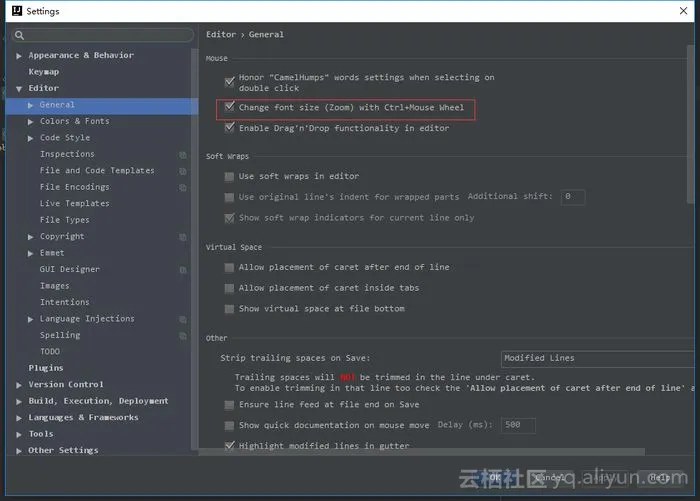
Task: Check Use original line's indent for wrapped parts
Action: point(229,197)
